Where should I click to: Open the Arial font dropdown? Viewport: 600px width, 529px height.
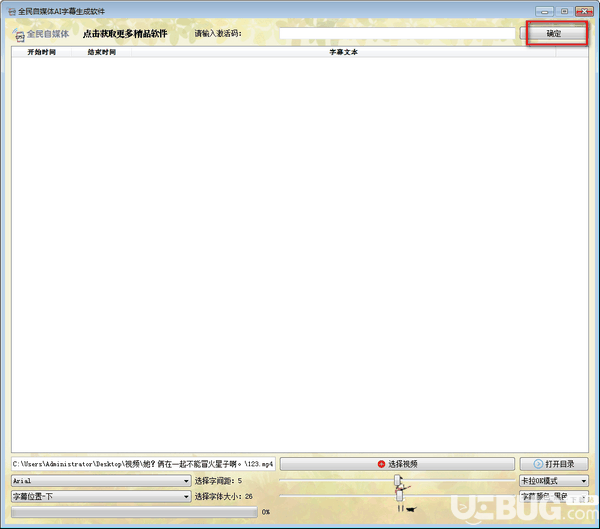101,481
